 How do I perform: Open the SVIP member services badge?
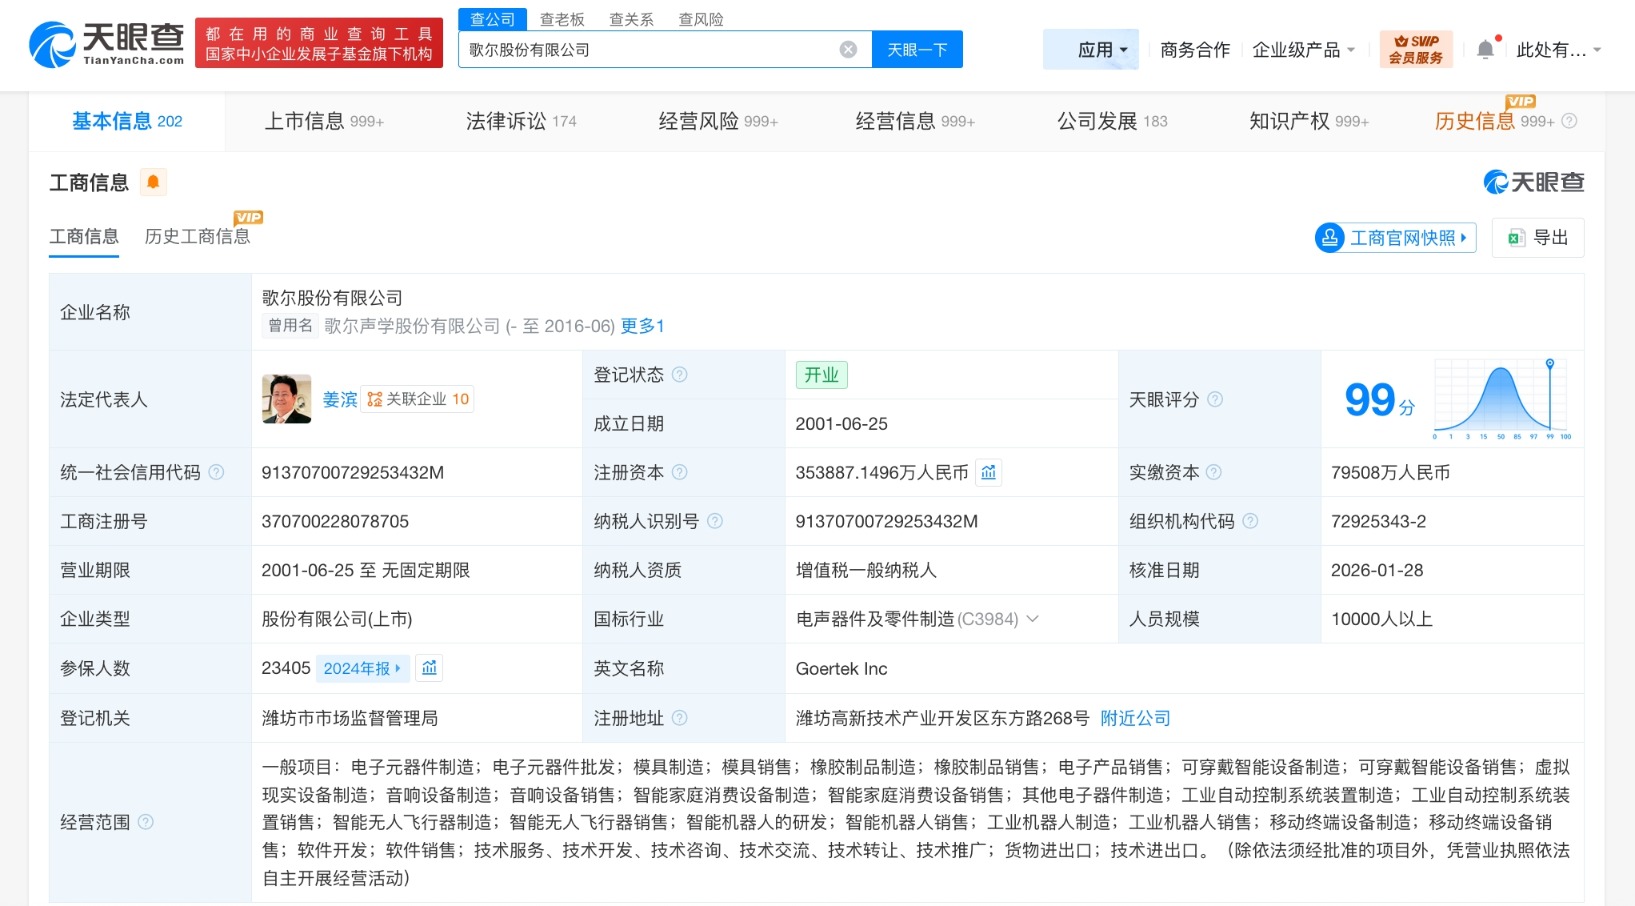pyautogui.click(x=1415, y=50)
